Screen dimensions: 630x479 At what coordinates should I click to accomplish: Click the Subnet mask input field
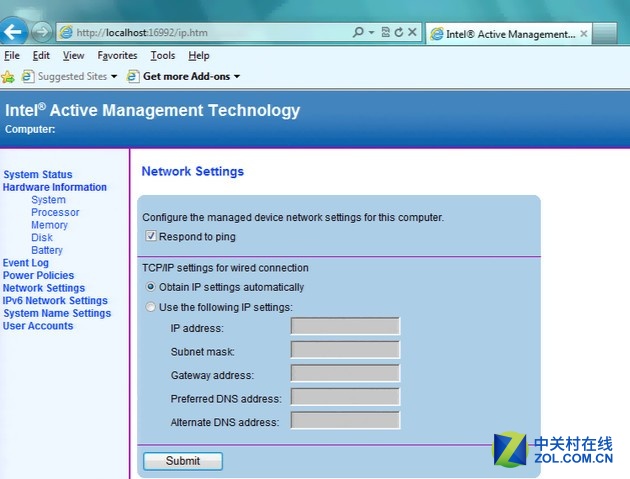click(345, 350)
